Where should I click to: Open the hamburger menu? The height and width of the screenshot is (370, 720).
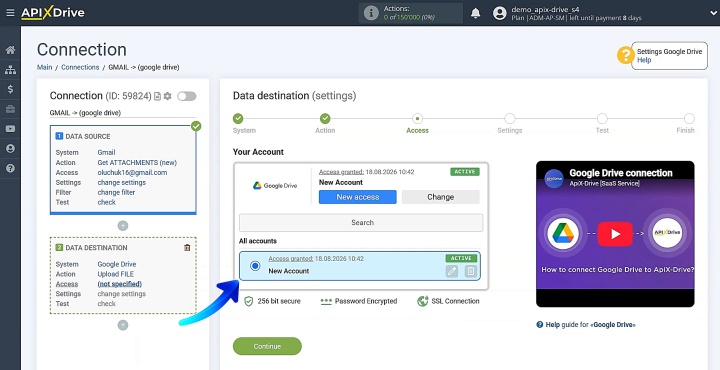pos(10,13)
